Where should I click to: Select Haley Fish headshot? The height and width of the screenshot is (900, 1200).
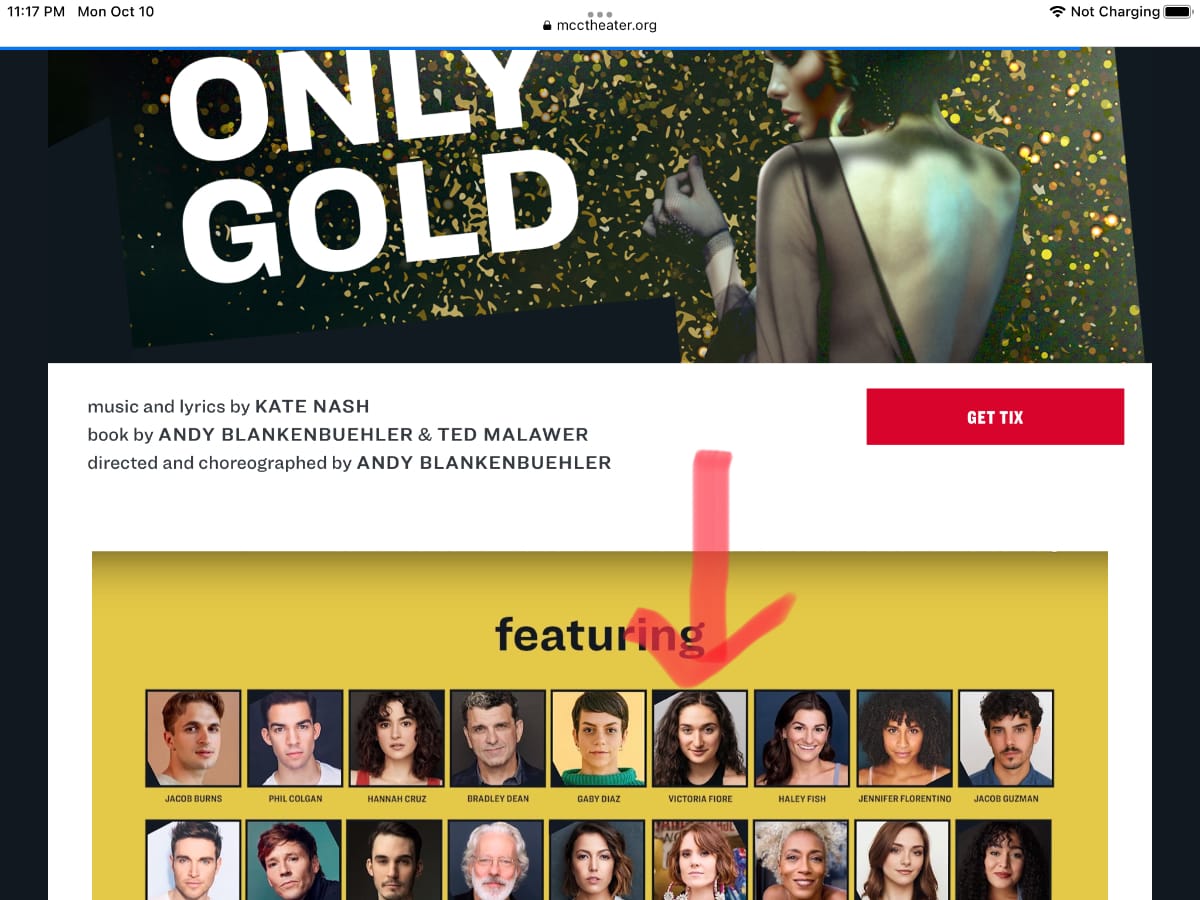pos(802,738)
